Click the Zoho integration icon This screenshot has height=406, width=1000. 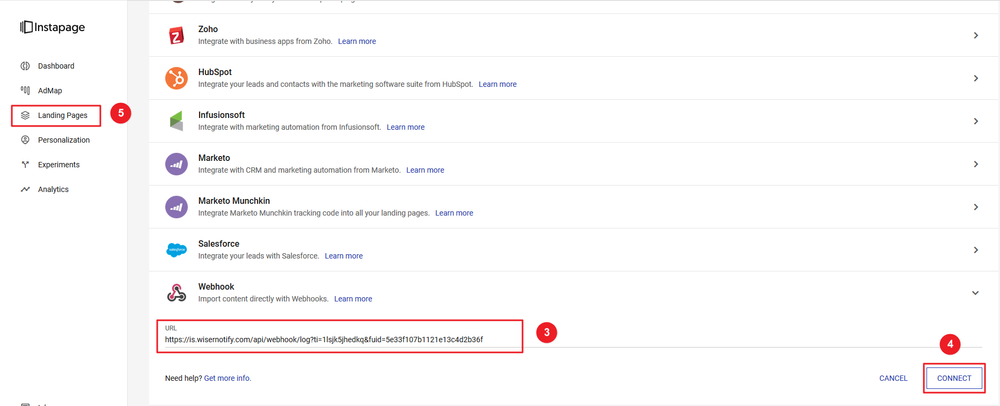pyautogui.click(x=176, y=35)
